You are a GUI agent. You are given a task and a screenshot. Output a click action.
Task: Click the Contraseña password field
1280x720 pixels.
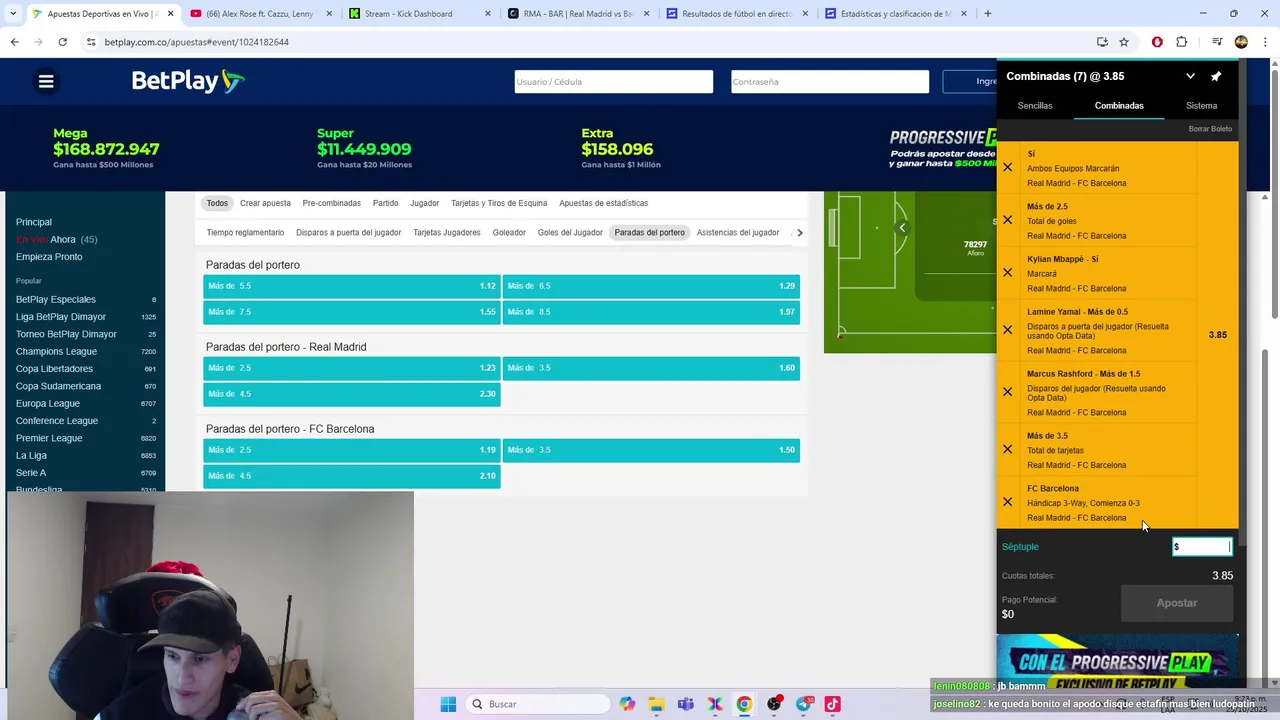point(829,82)
